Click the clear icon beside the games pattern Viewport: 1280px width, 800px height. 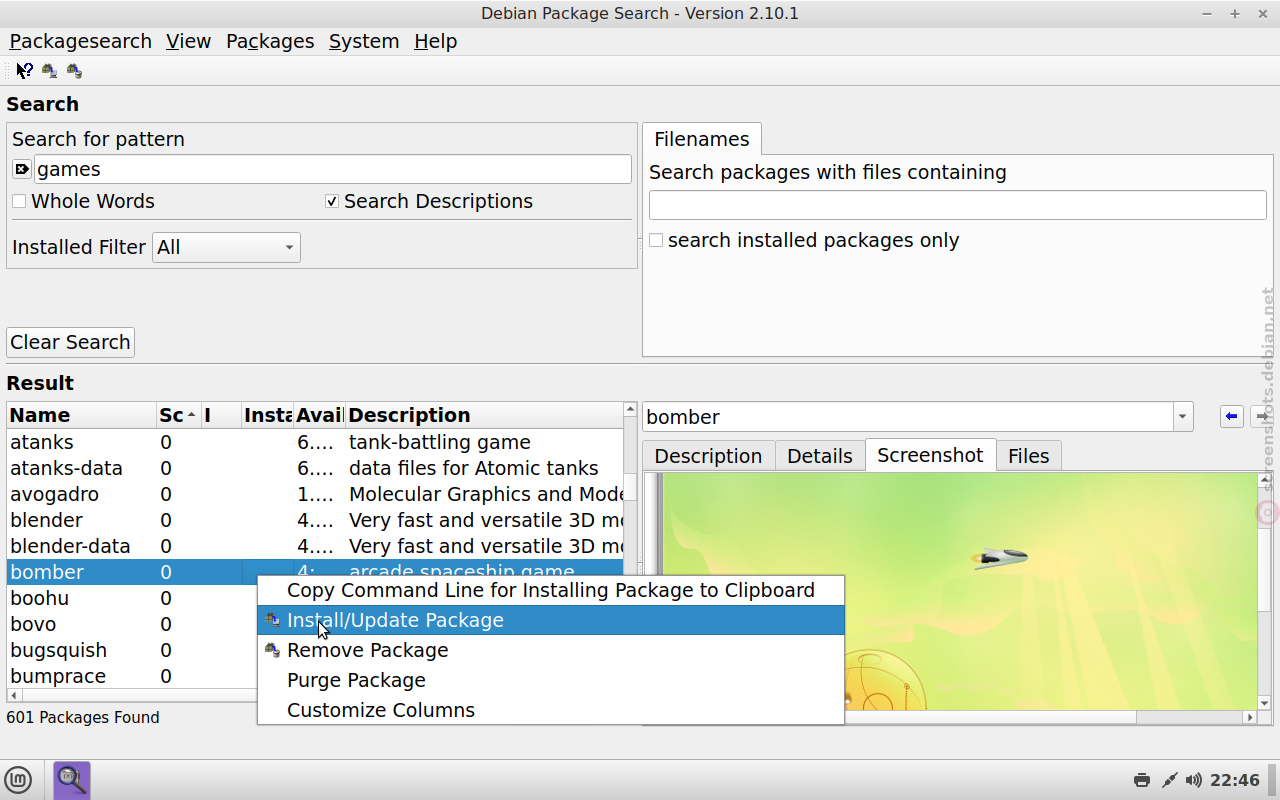[22, 169]
